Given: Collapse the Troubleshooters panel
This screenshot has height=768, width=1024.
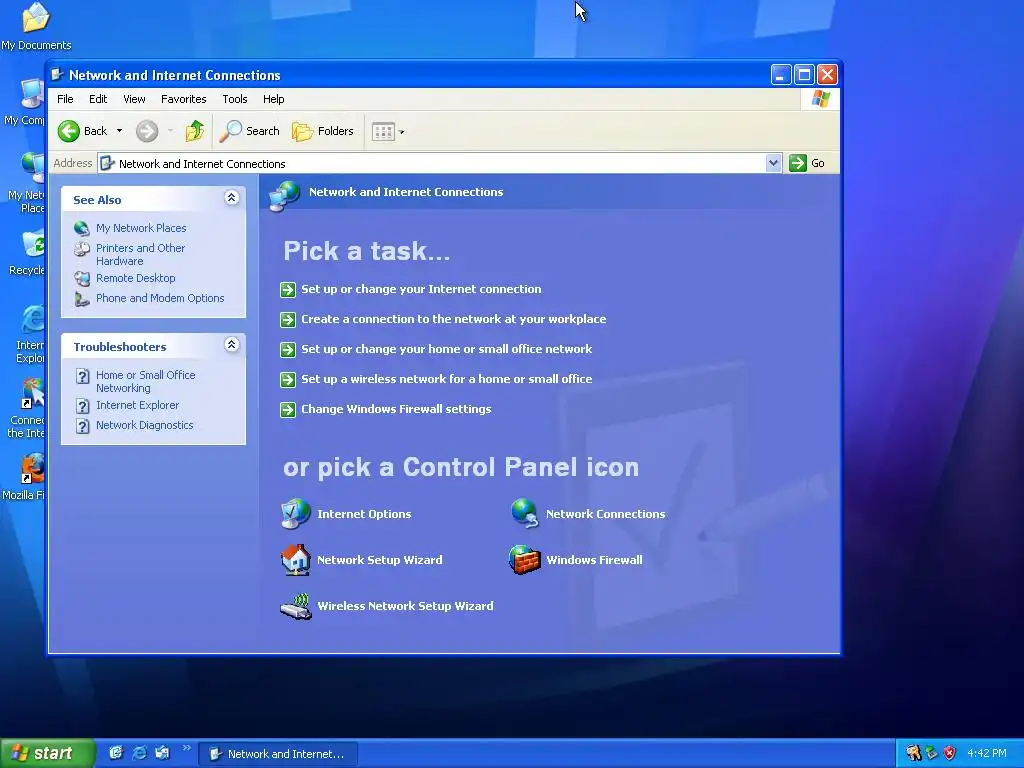Looking at the screenshot, I should pyautogui.click(x=231, y=344).
